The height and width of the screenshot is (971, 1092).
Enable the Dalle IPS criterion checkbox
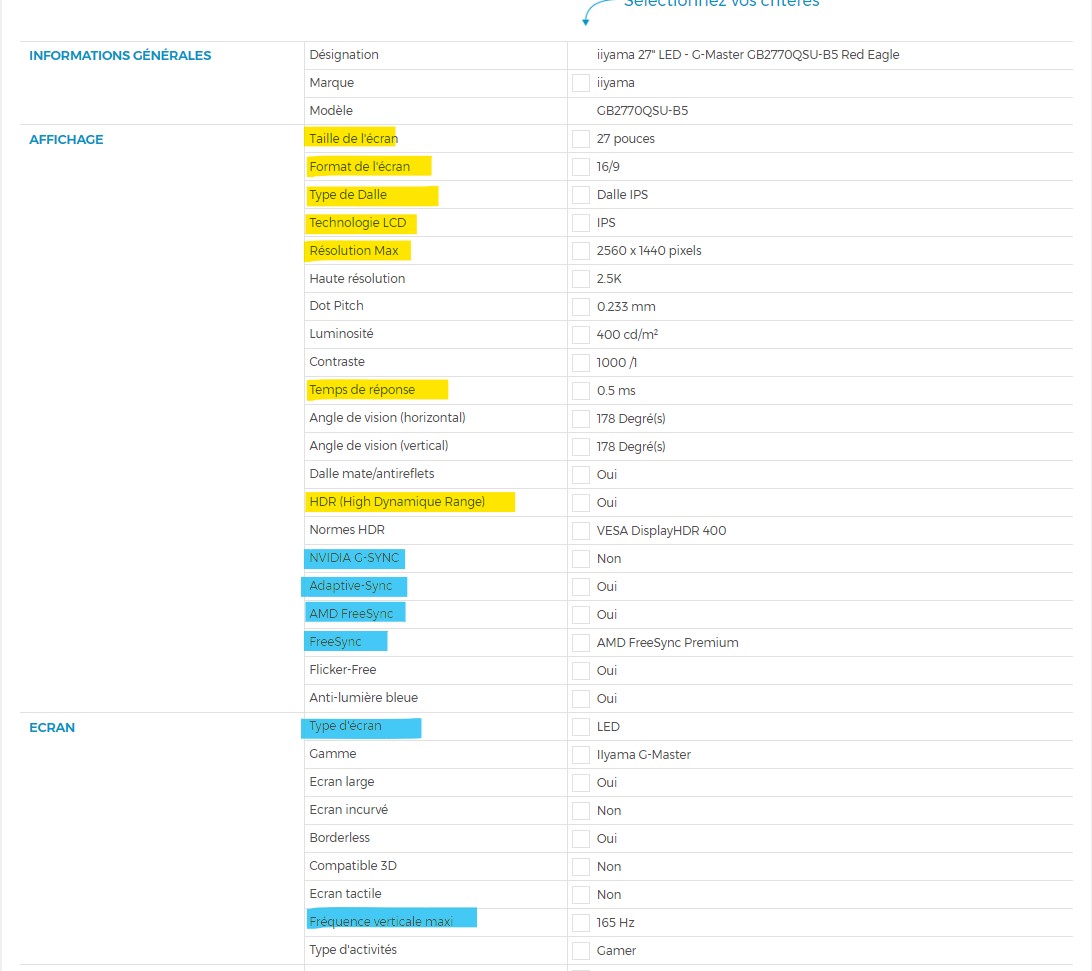[x=581, y=194]
